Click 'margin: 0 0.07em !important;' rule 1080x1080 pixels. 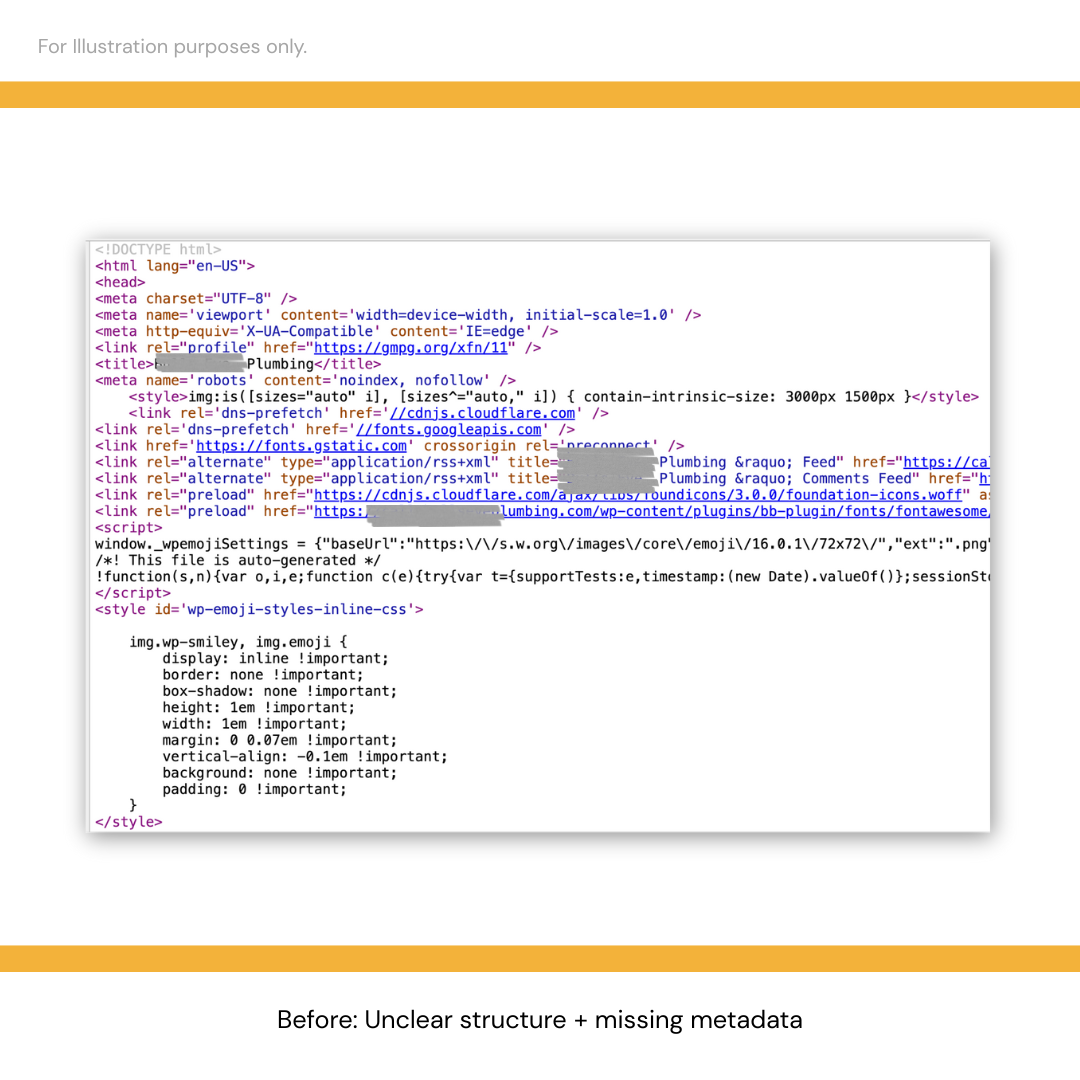point(280,741)
